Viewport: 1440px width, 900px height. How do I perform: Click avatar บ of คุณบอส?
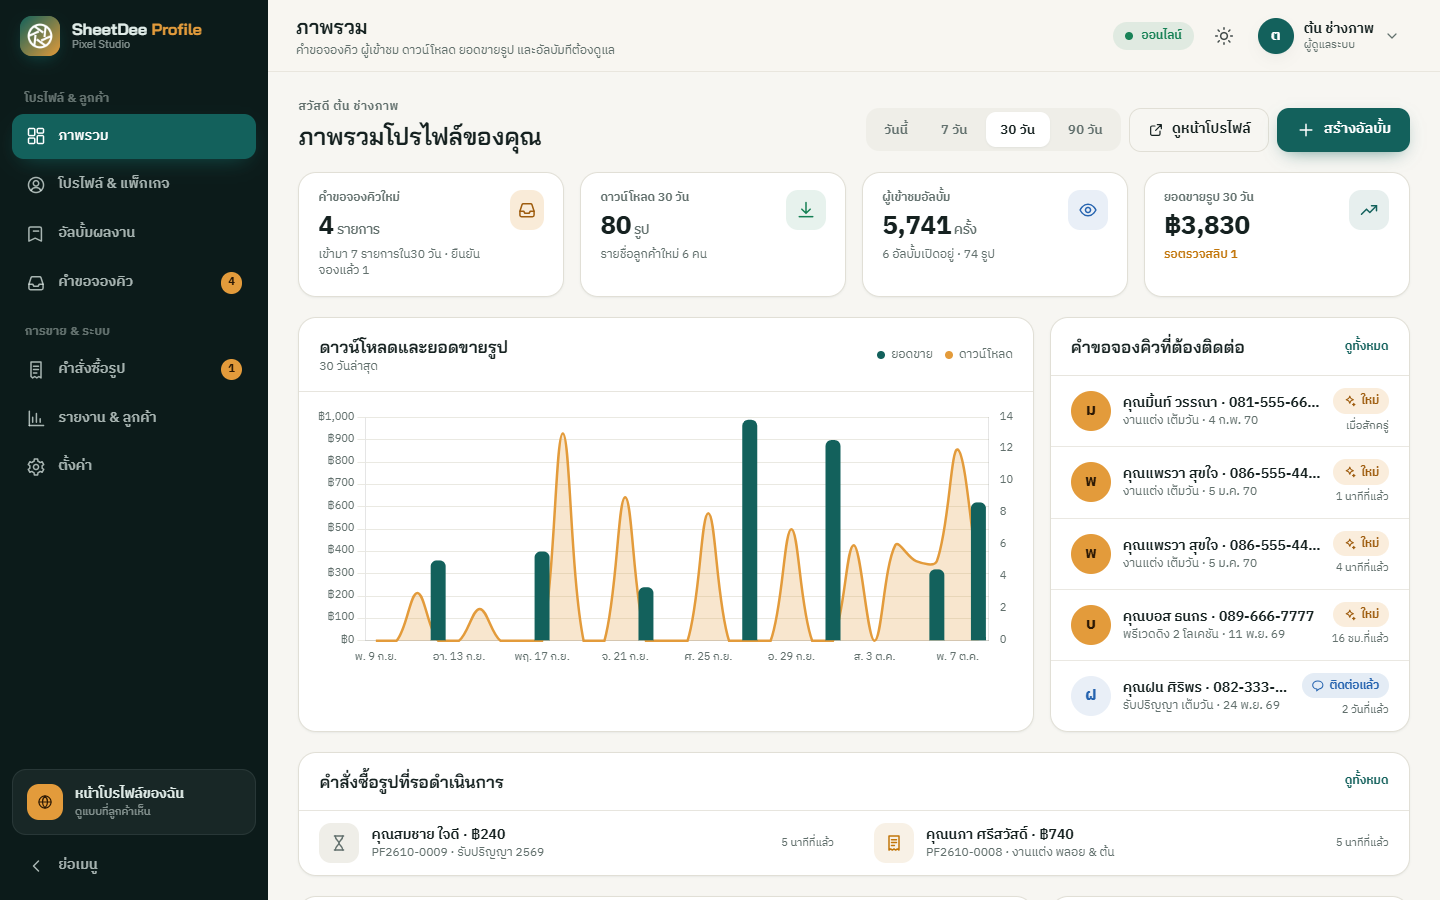[x=1091, y=625]
